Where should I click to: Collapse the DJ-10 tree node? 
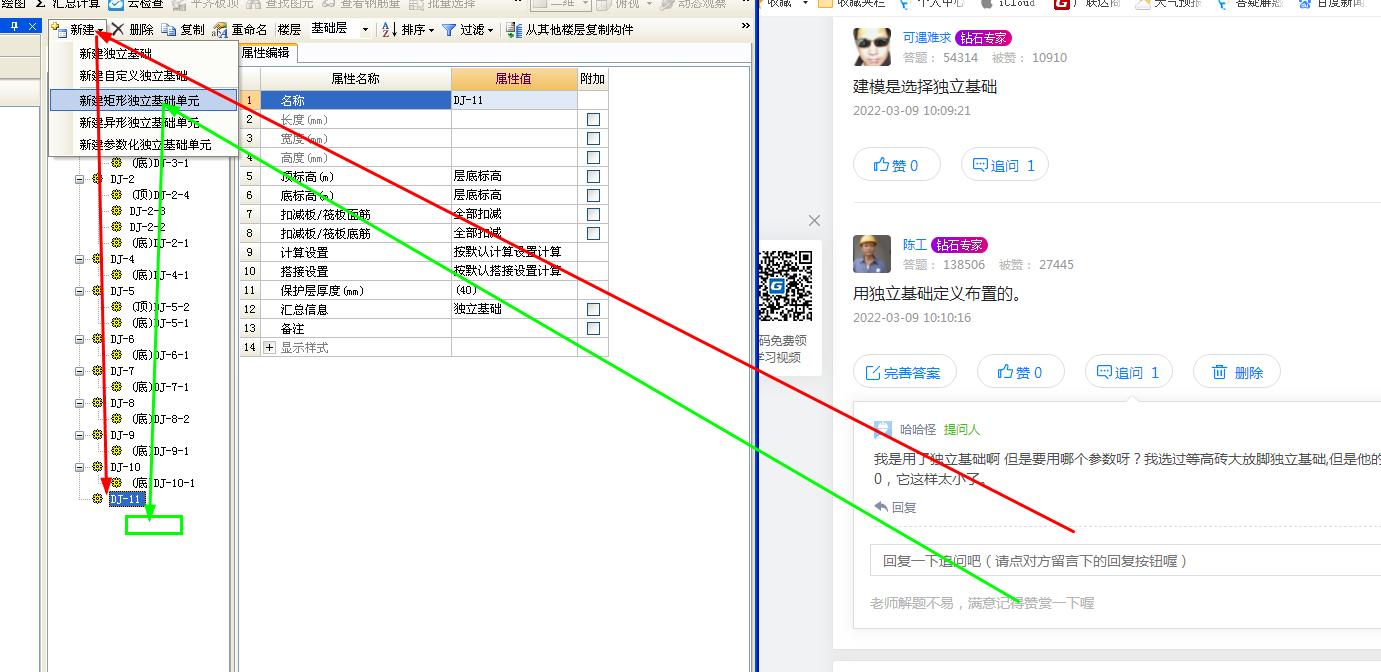pos(80,467)
